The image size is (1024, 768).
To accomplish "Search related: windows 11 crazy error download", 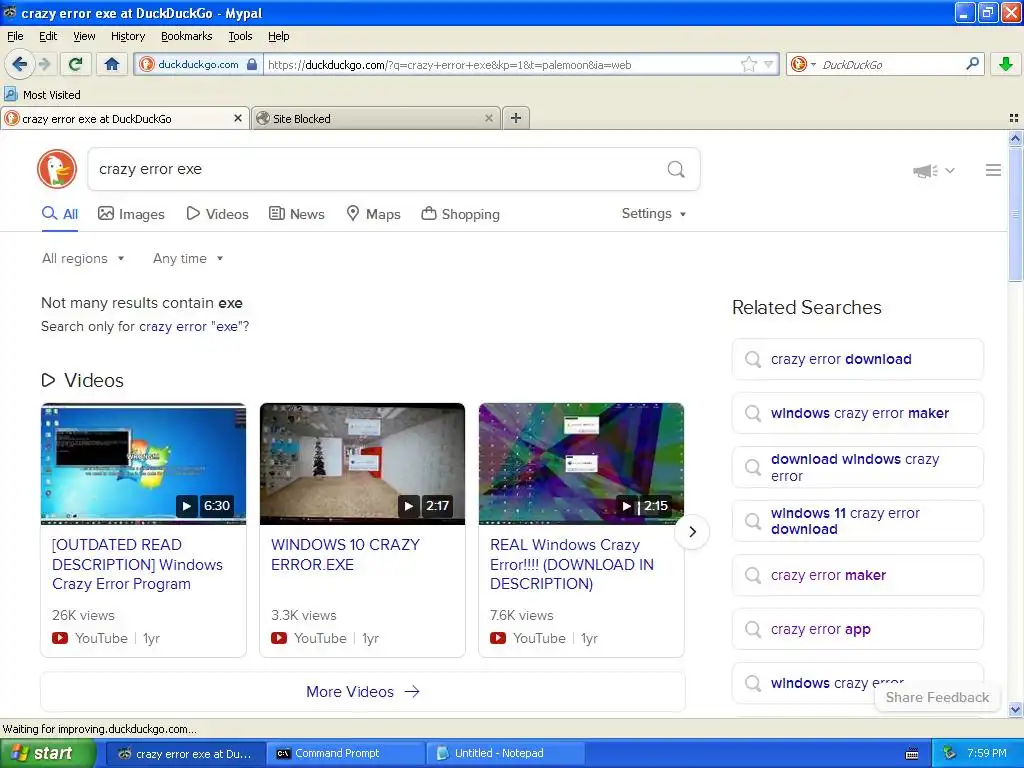I will point(857,521).
